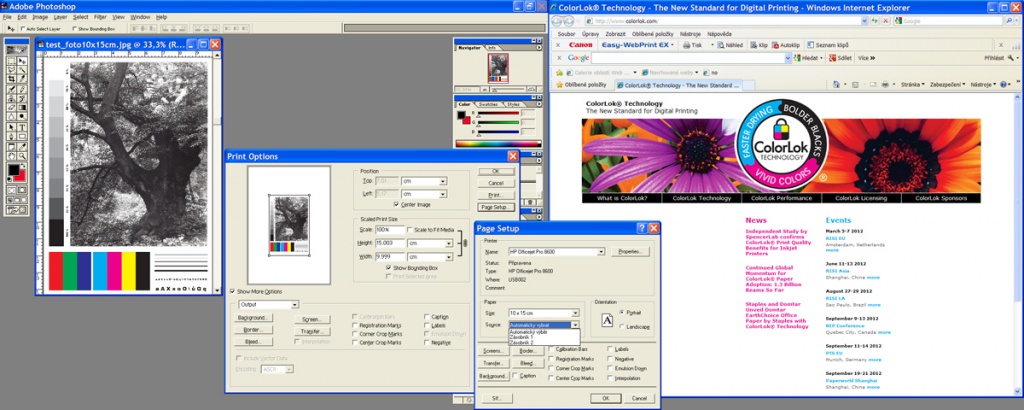Select the Clone Stamp tool
The height and width of the screenshot is (410, 1024).
pyautogui.click(x=12, y=98)
